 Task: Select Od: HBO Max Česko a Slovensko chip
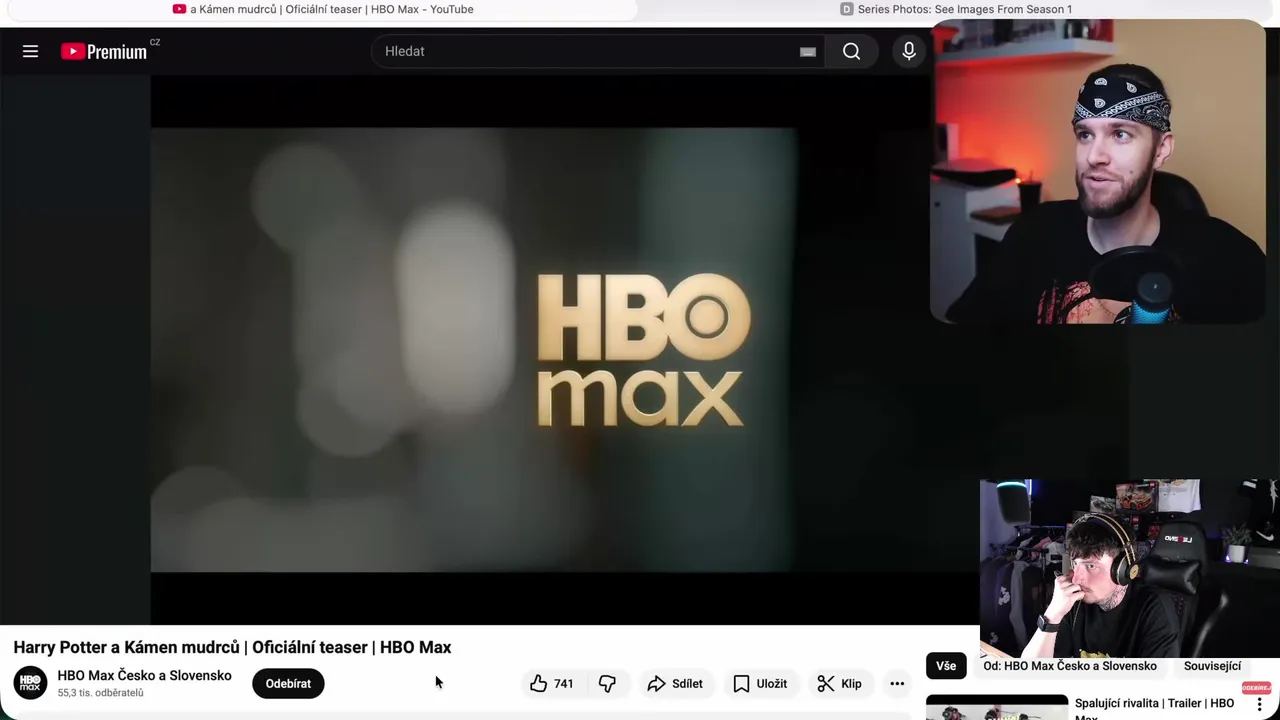click(1070, 666)
